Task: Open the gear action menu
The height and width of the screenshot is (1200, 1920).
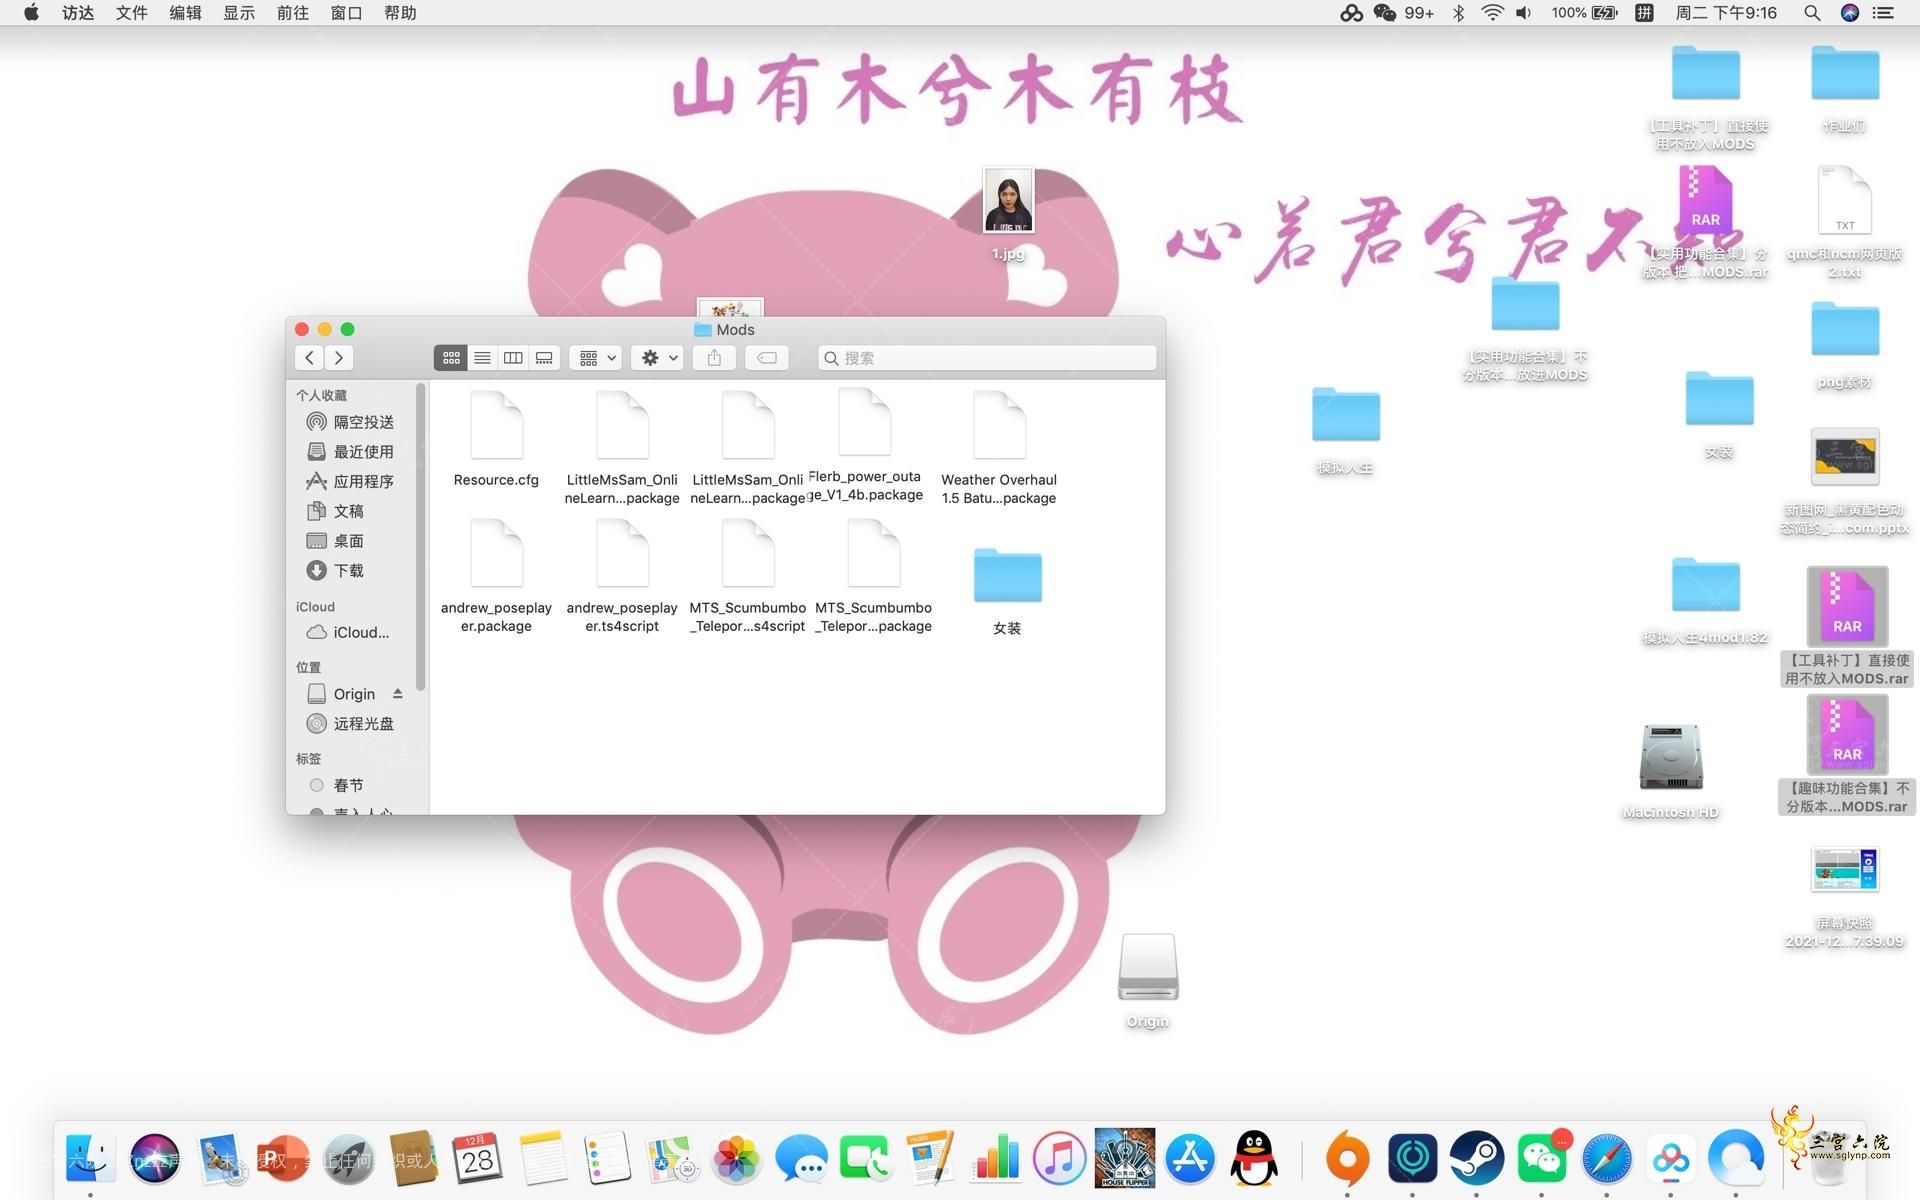Action: point(658,358)
